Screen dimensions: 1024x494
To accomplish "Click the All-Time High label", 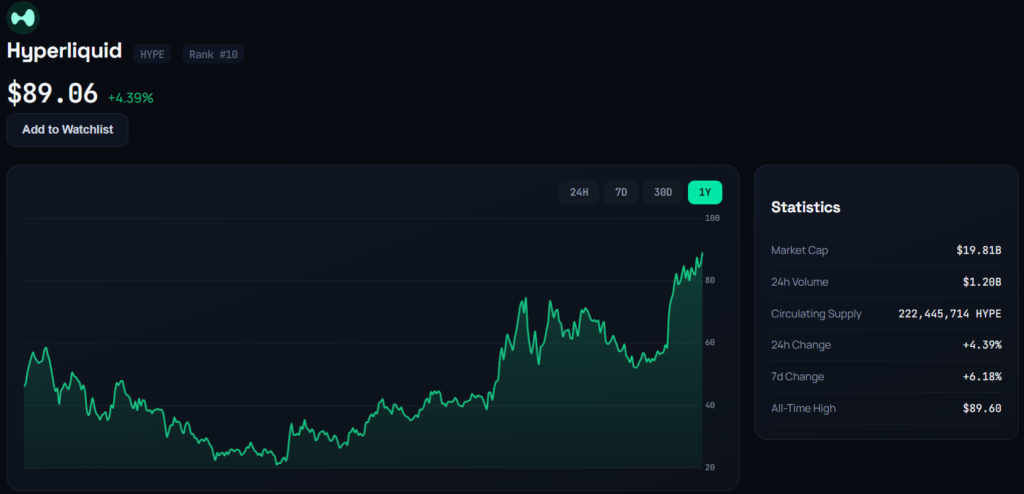I will (803, 408).
